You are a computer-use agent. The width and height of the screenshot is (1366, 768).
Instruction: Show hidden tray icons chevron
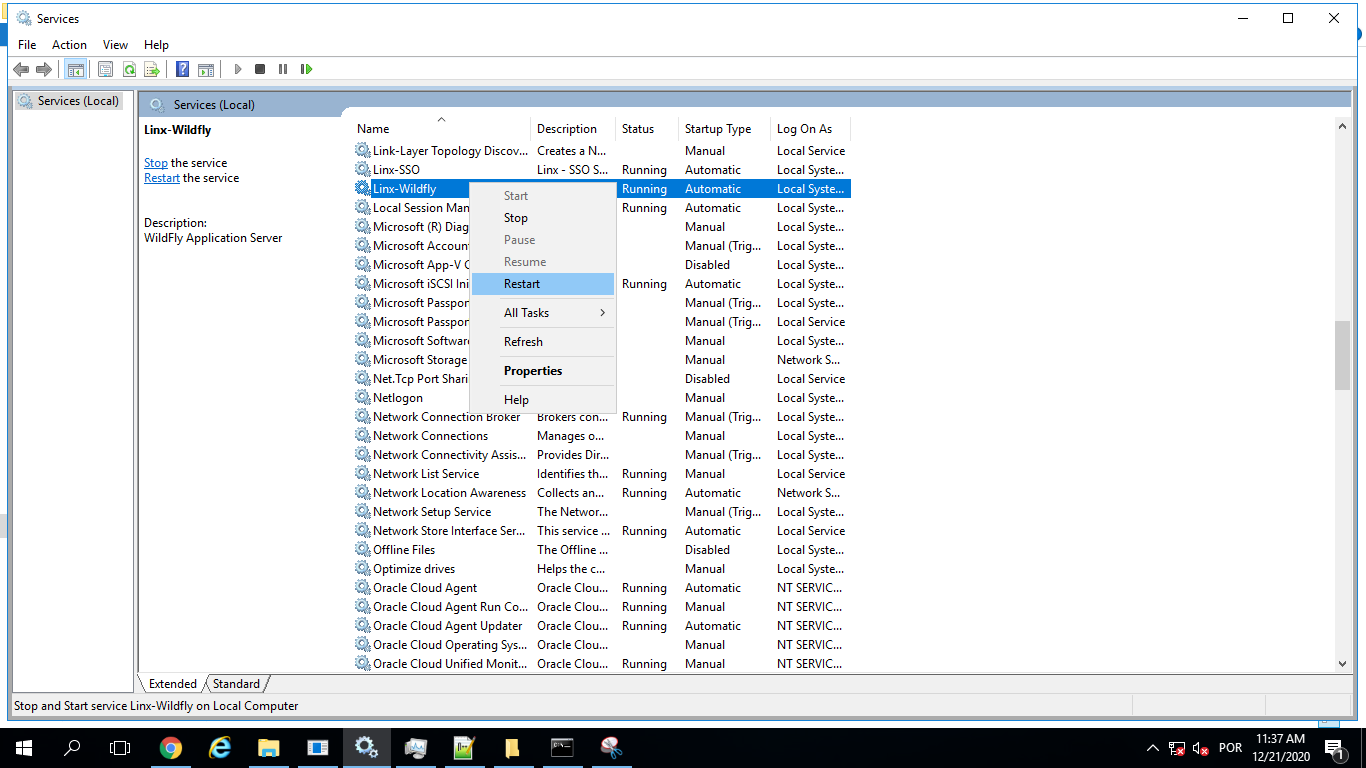[1152, 748]
